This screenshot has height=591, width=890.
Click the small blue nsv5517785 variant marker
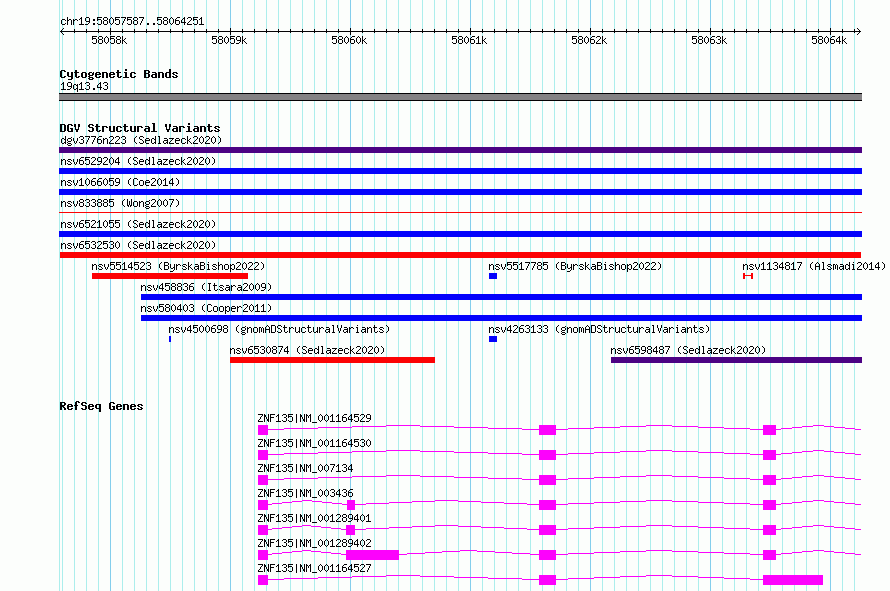click(493, 276)
